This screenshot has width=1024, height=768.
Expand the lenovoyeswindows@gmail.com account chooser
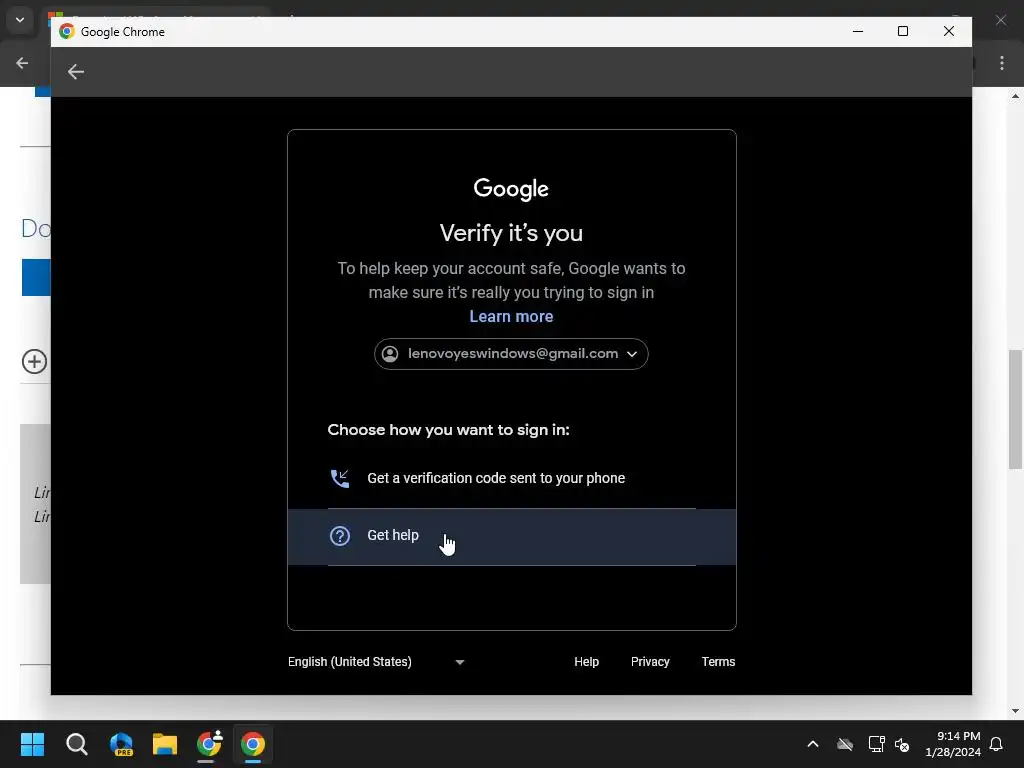pyautogui.click(x=511, y=354)
